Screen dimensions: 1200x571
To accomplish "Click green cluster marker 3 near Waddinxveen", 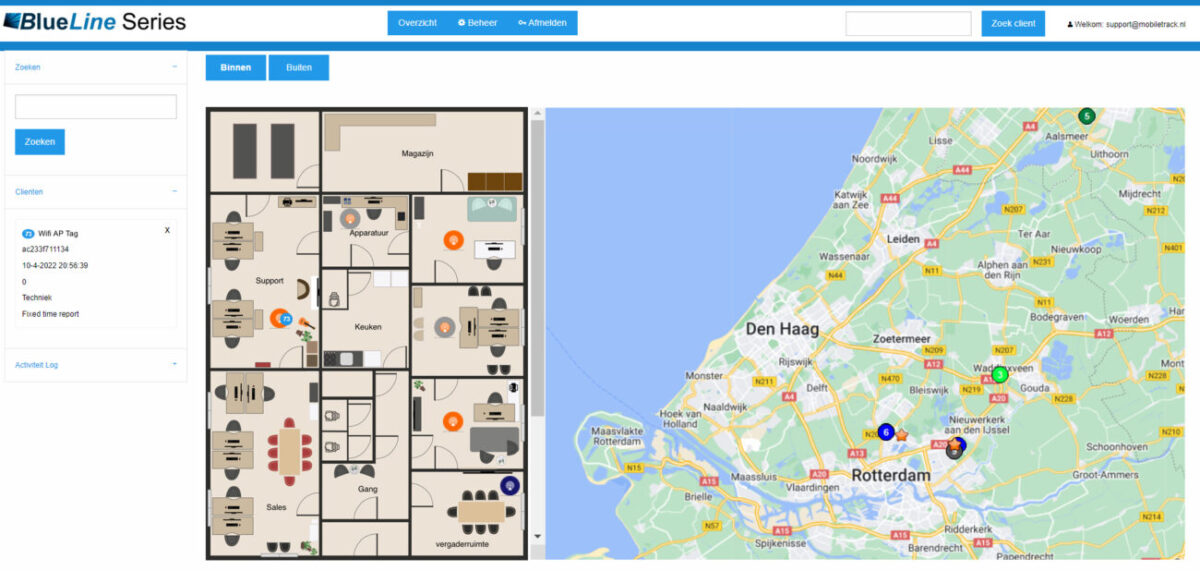I will pyautogui.click(x=999, y=375).
